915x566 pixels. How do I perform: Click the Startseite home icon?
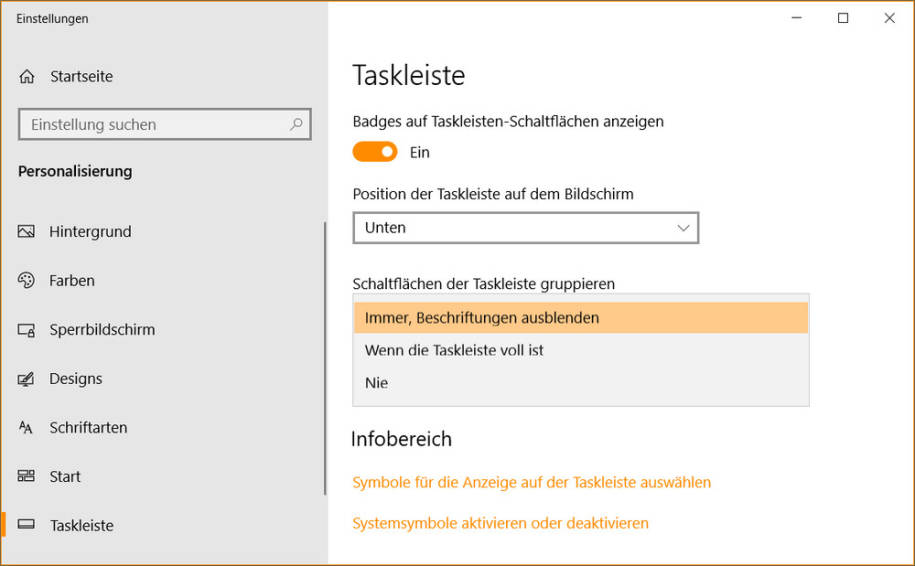[x=27, y=77]
